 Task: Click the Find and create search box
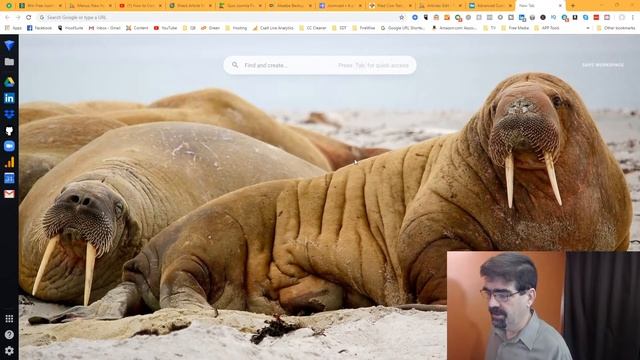tap(320, 65)
